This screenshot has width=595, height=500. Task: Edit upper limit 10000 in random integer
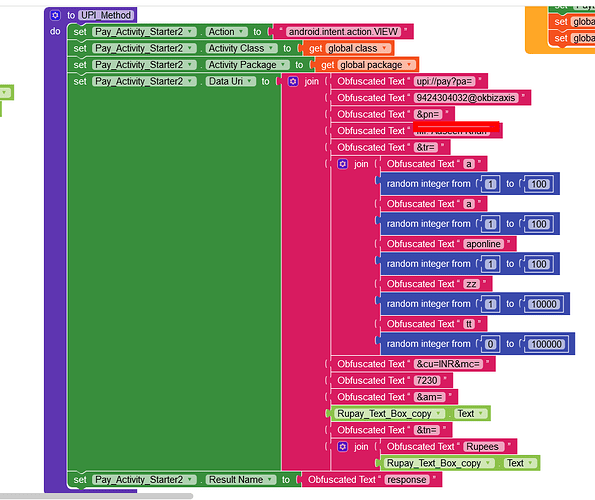pyautogui.click(x=544, y=304)
